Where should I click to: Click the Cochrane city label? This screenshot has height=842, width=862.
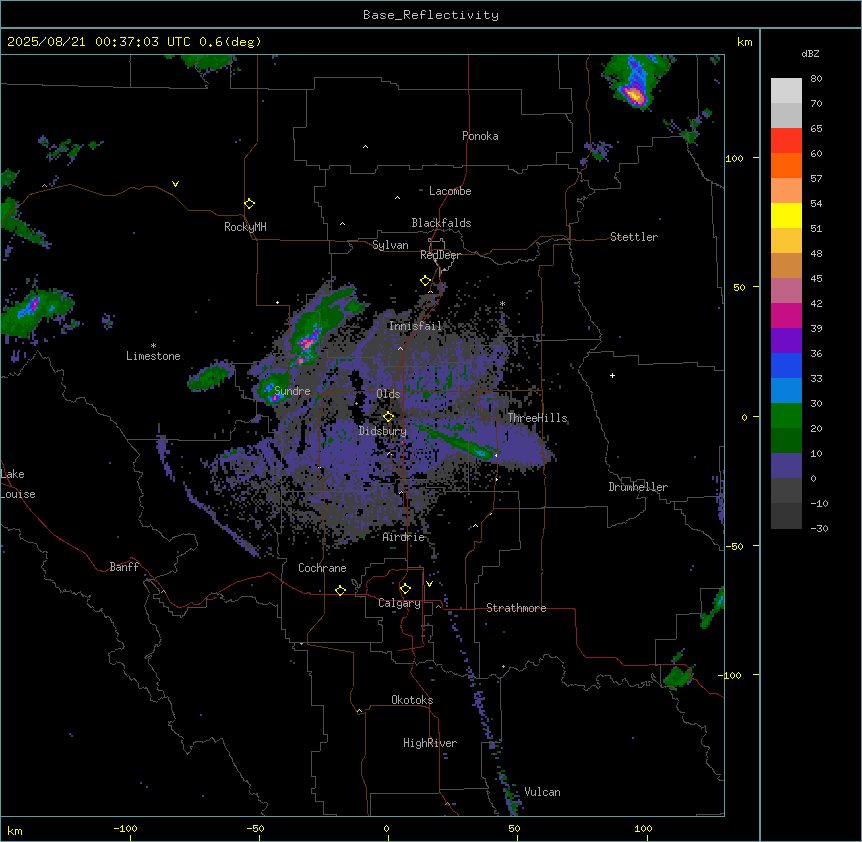[x=322, y=568]
